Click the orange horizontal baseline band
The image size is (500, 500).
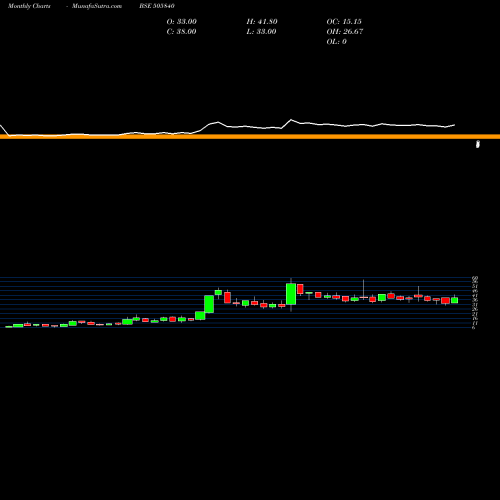click(250, 137)
